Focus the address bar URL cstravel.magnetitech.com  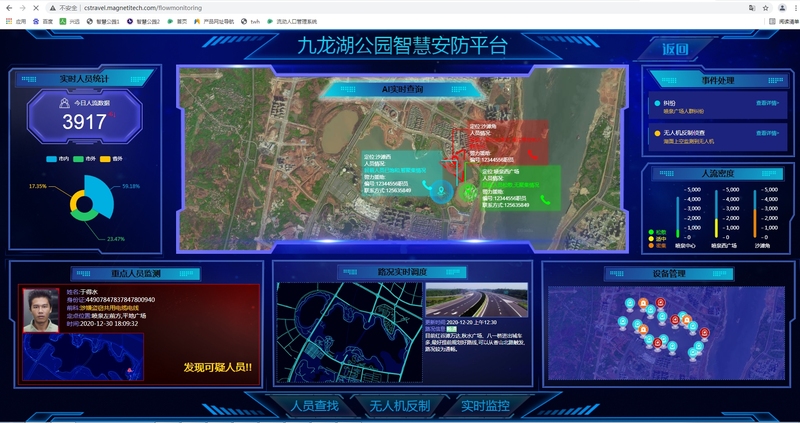(143, 8)
